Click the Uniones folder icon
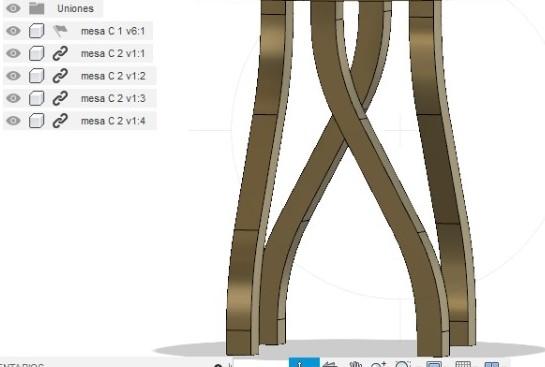545x367 pixels. tap(36, 8)
